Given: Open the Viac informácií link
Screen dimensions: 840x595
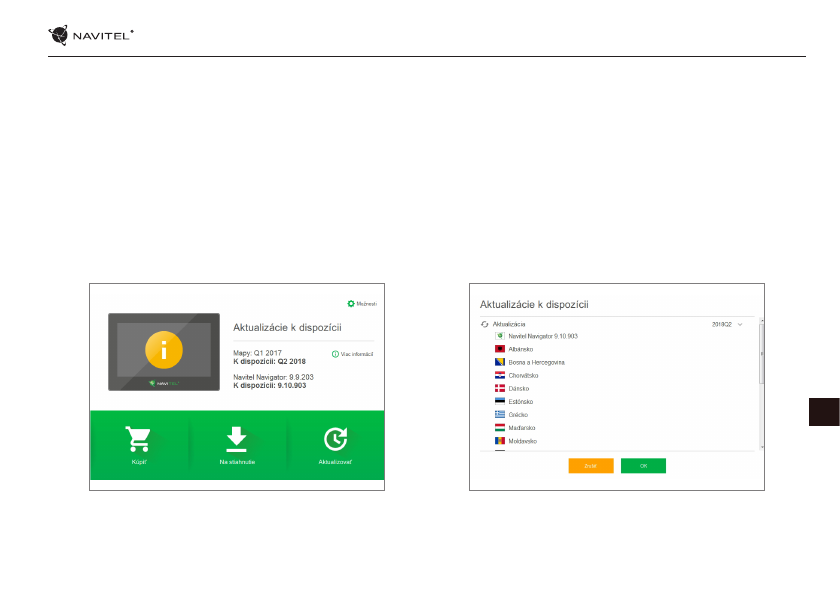Looking at the screenshot, I should 352,354.
